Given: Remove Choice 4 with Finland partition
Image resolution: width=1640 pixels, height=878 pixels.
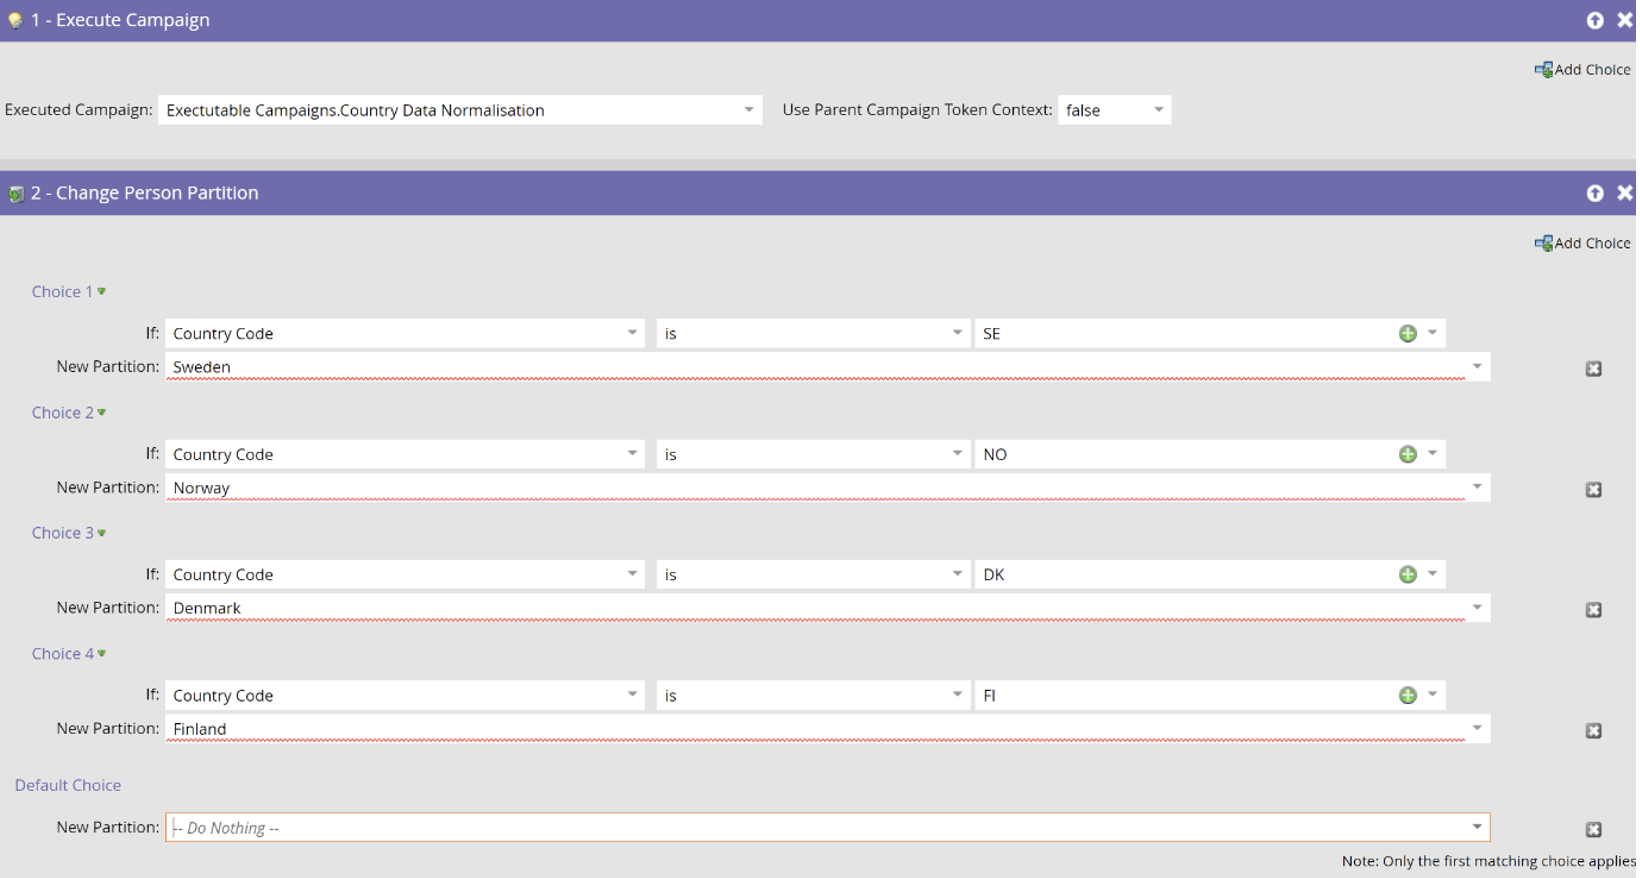Looking at the screenshot, I should [x=1594, y=731].
